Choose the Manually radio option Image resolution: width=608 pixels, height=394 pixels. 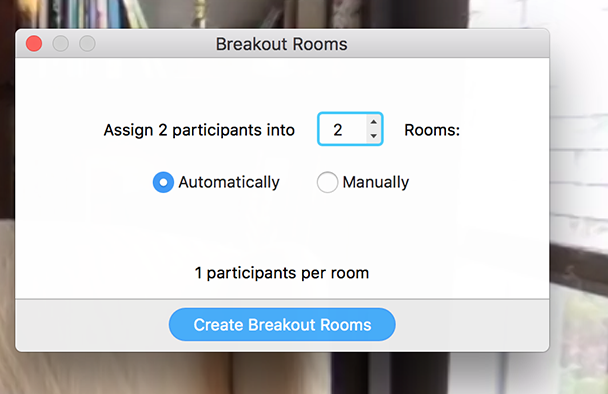point(327,182)
